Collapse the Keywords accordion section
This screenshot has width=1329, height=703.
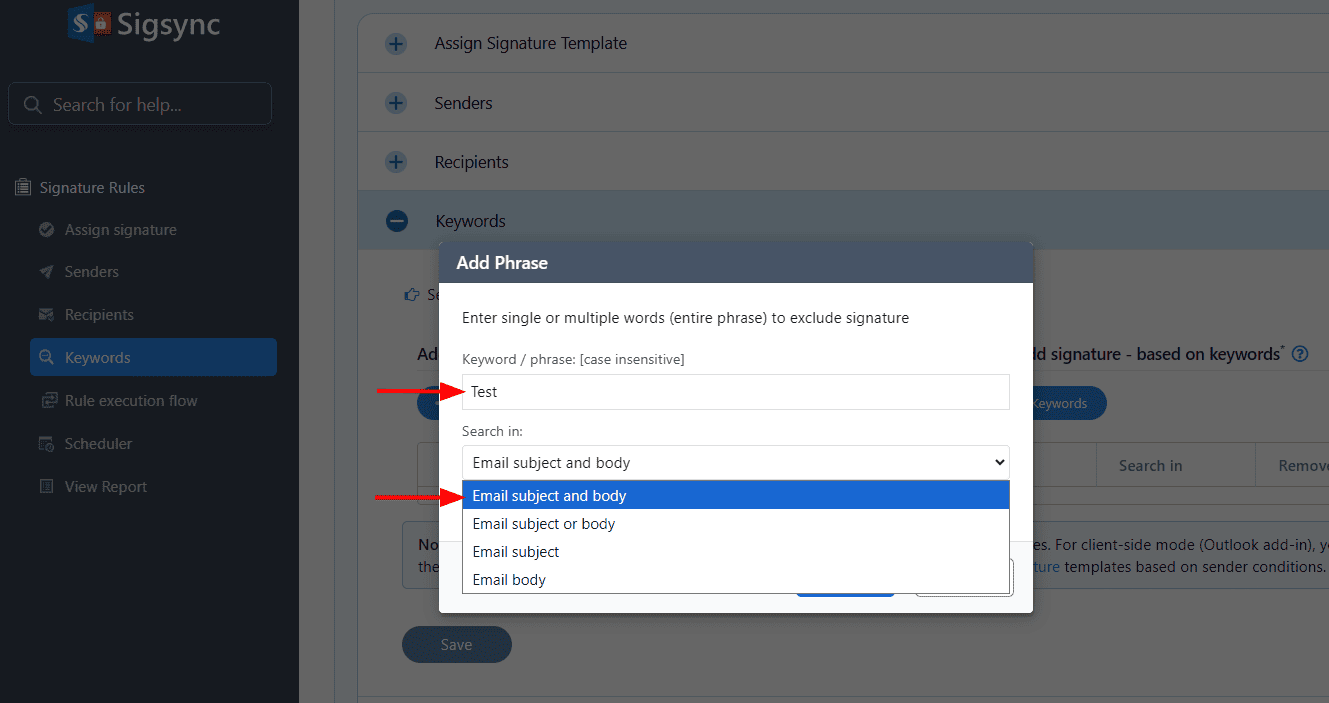(397, 221)
